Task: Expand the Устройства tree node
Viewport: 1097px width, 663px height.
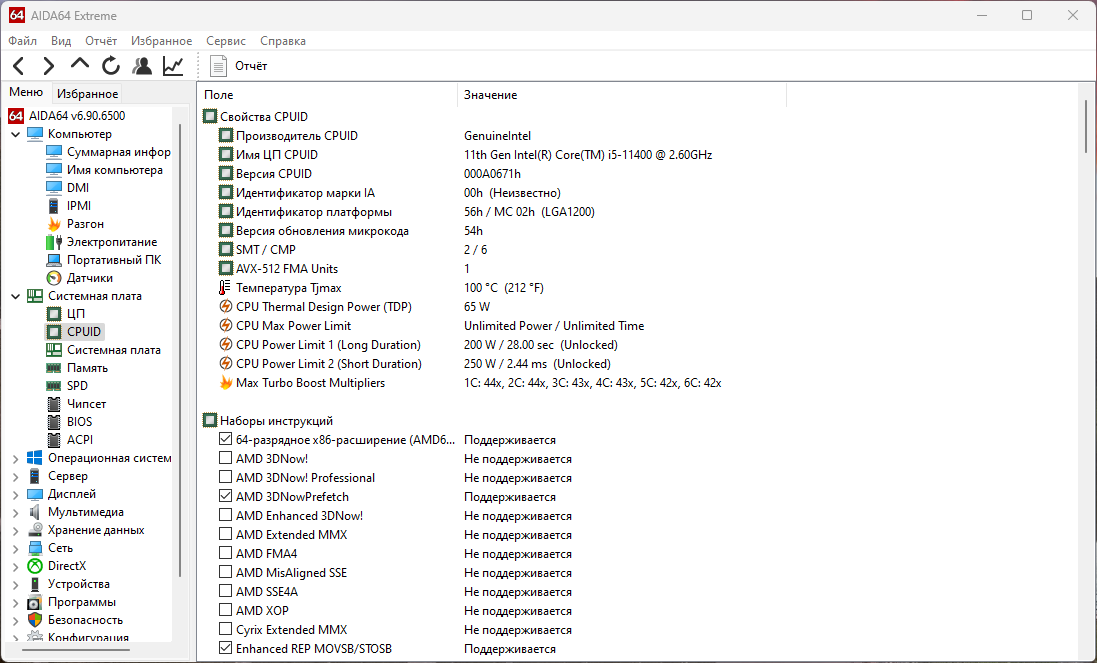Action: tap(15, 584)
